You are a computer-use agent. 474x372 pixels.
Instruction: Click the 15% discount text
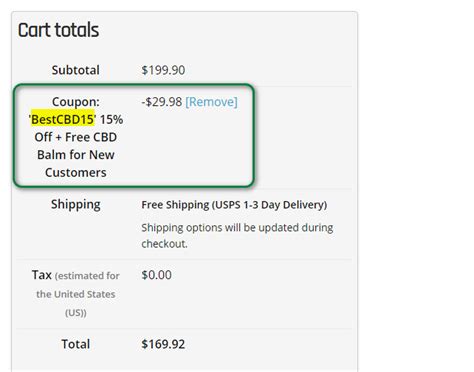(x=111, y=119)
